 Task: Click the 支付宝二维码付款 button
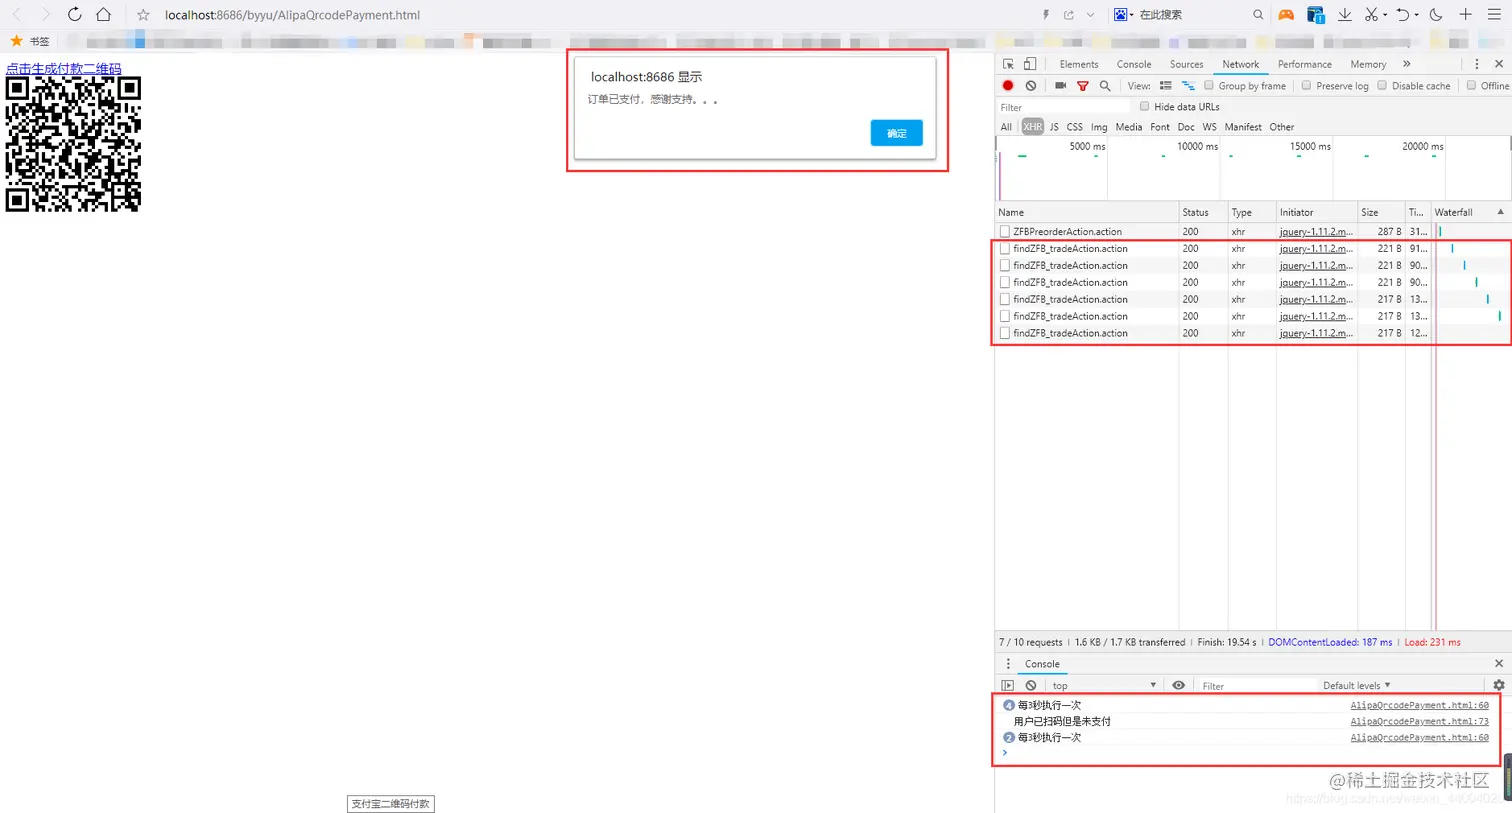(x=391, y=804)
